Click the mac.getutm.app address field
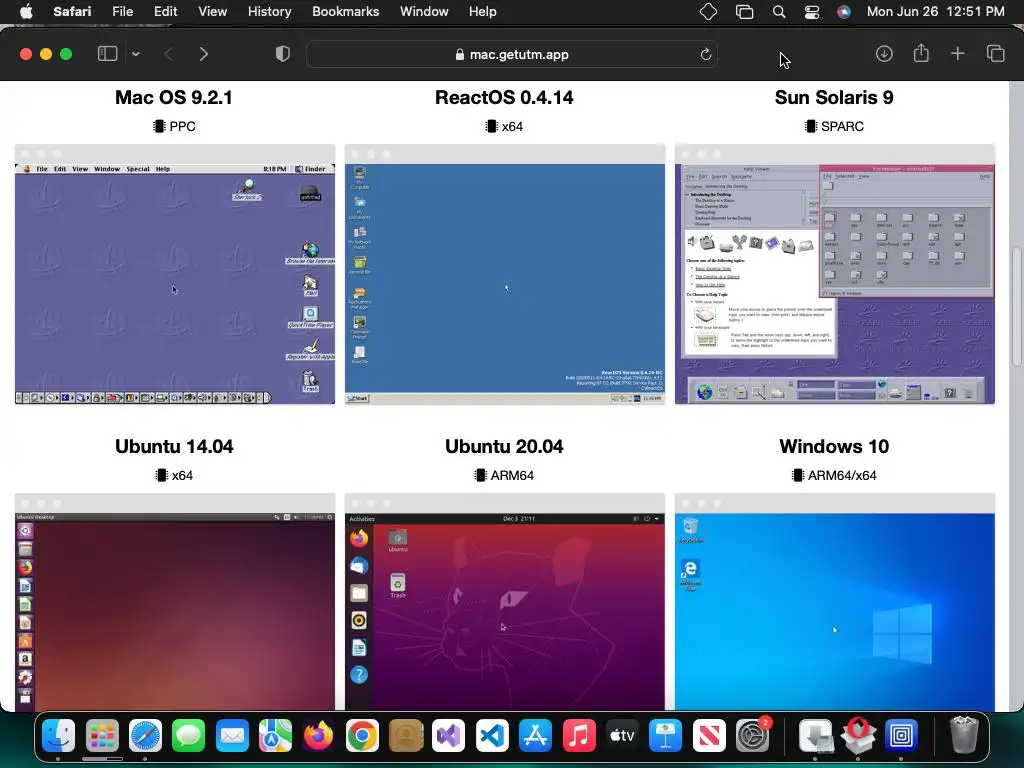The image size is (1024, 768). [512, 54]
